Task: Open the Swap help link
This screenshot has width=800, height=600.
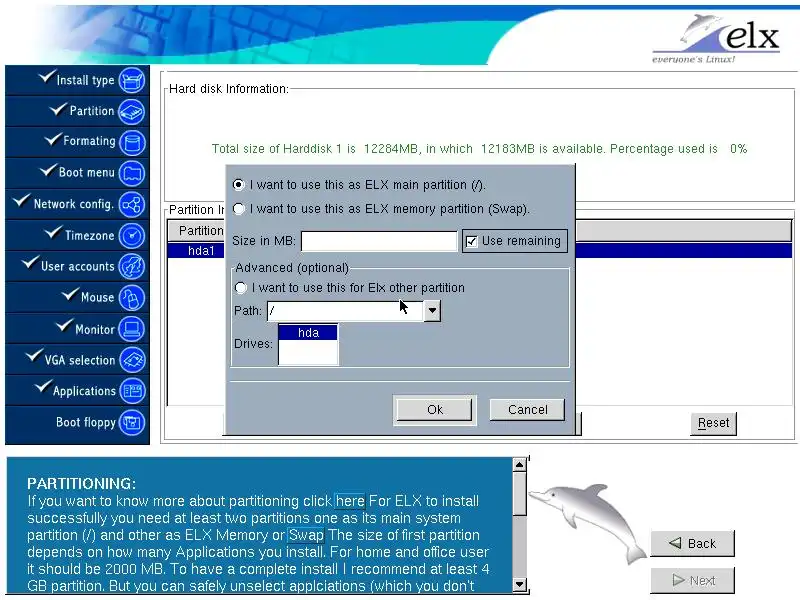Action: (x=306, y=535)
